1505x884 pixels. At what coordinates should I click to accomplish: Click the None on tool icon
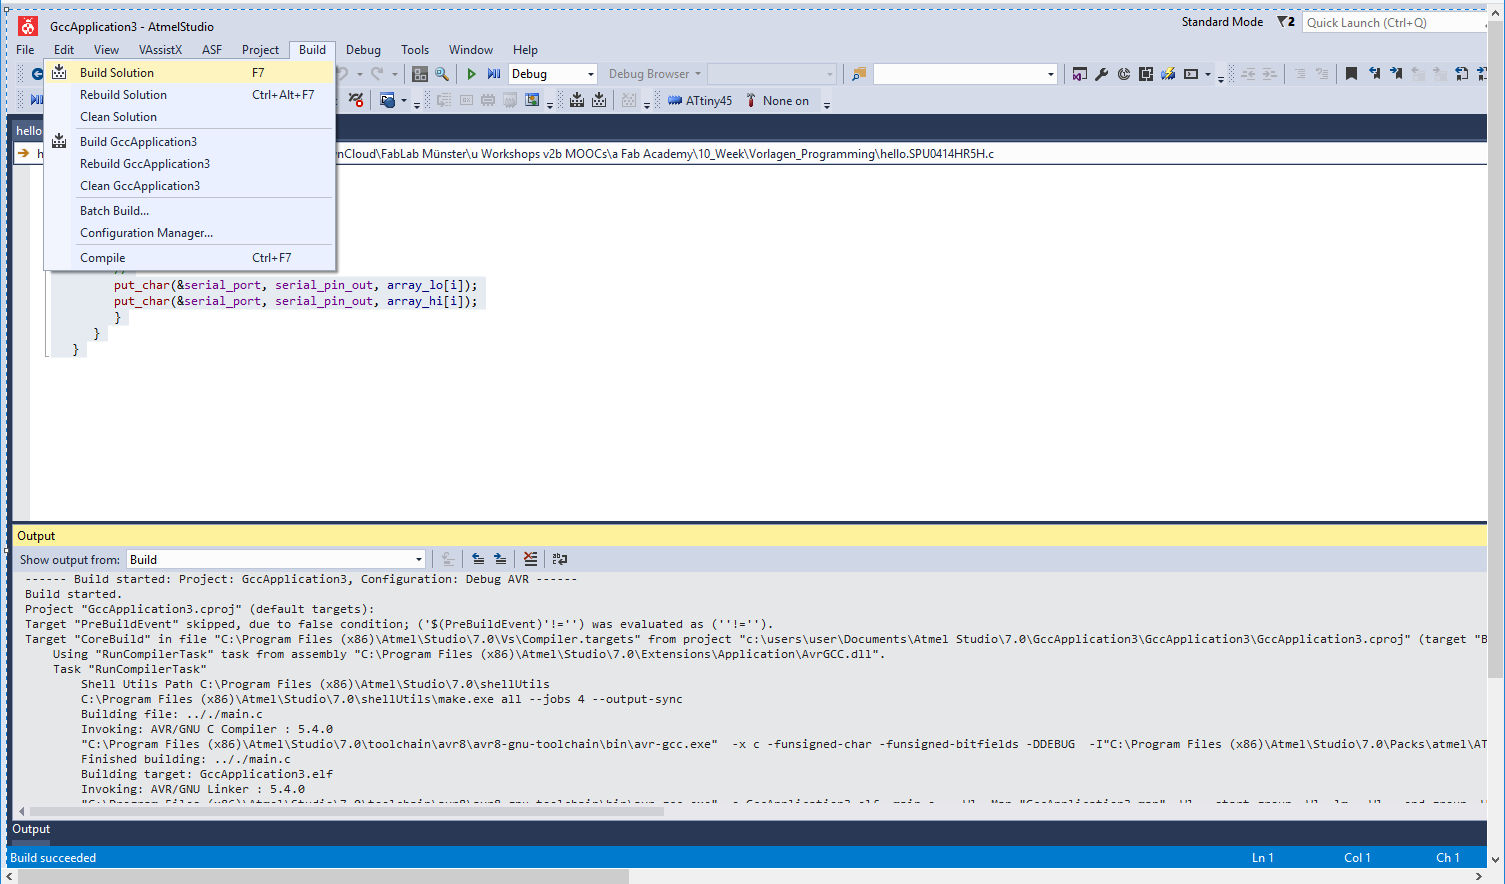point(751,101)
